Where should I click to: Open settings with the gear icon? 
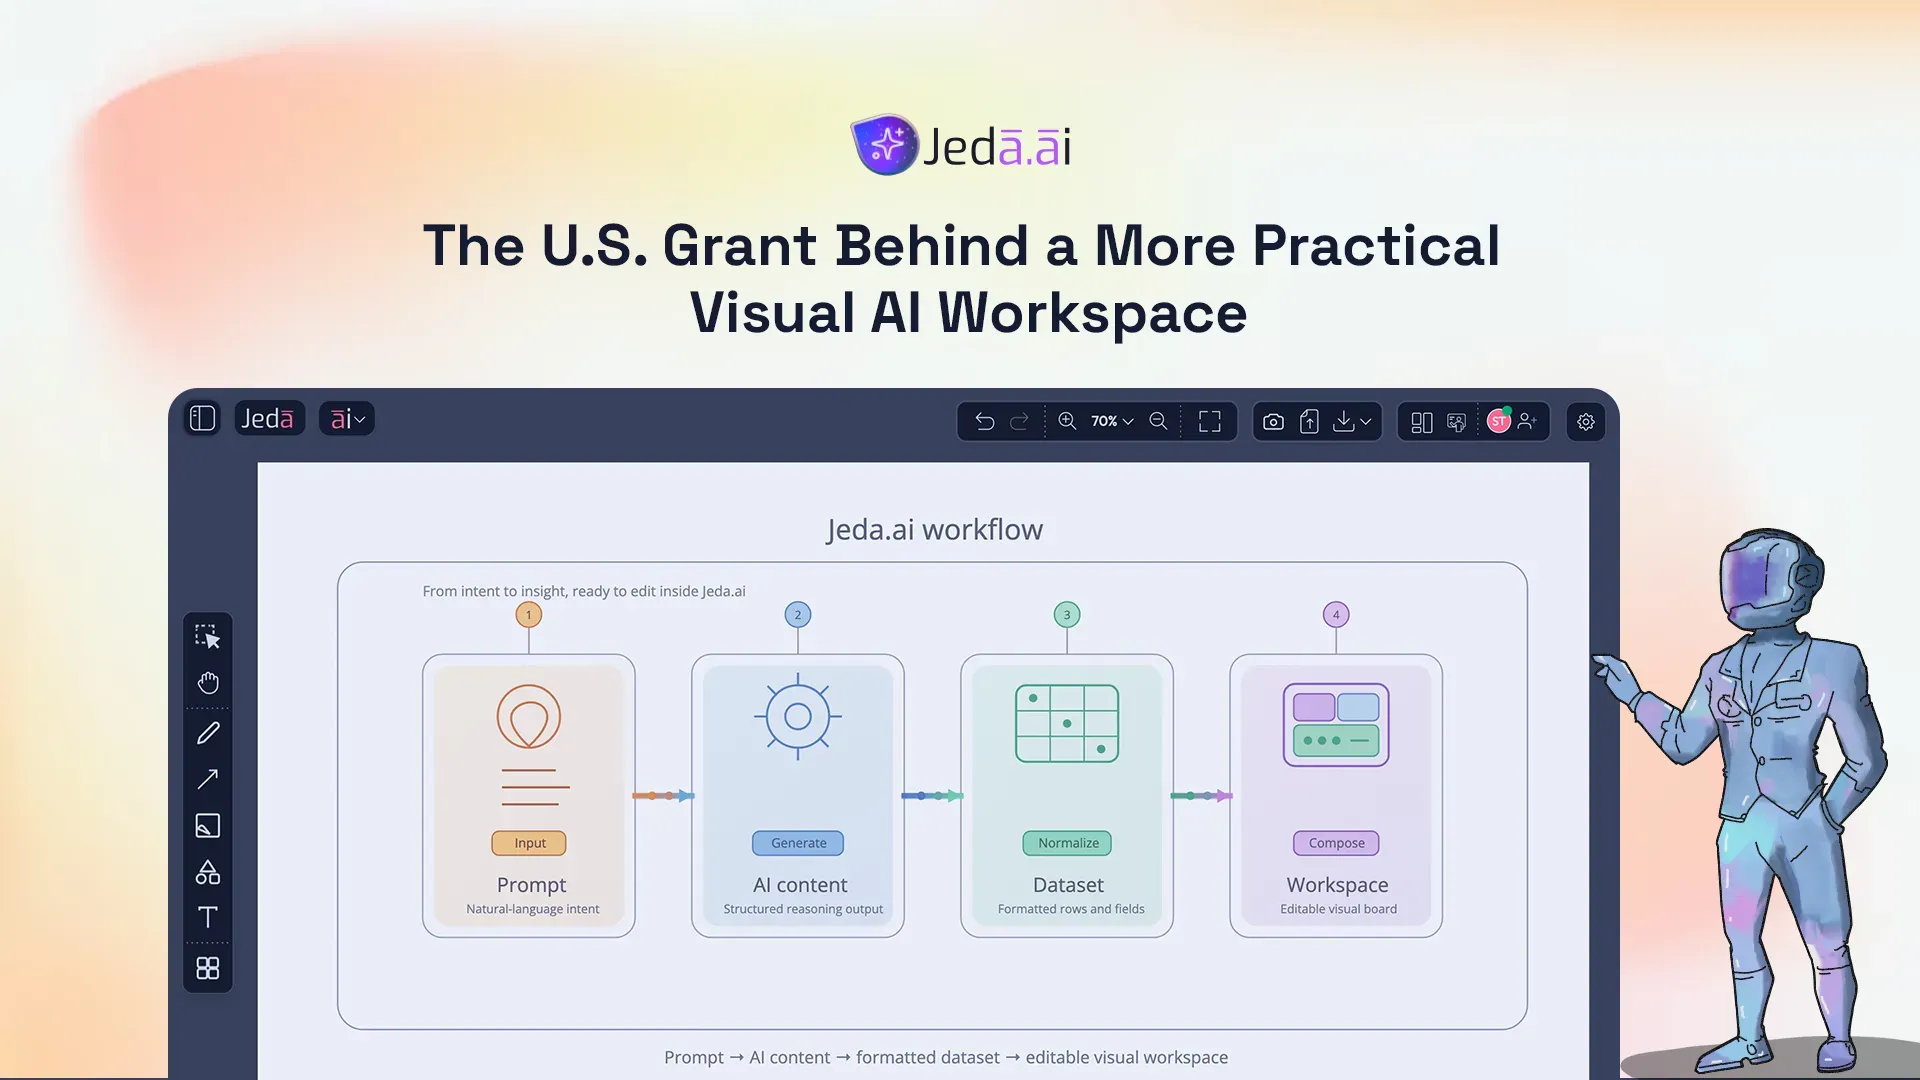click(x=1586, y=422)
